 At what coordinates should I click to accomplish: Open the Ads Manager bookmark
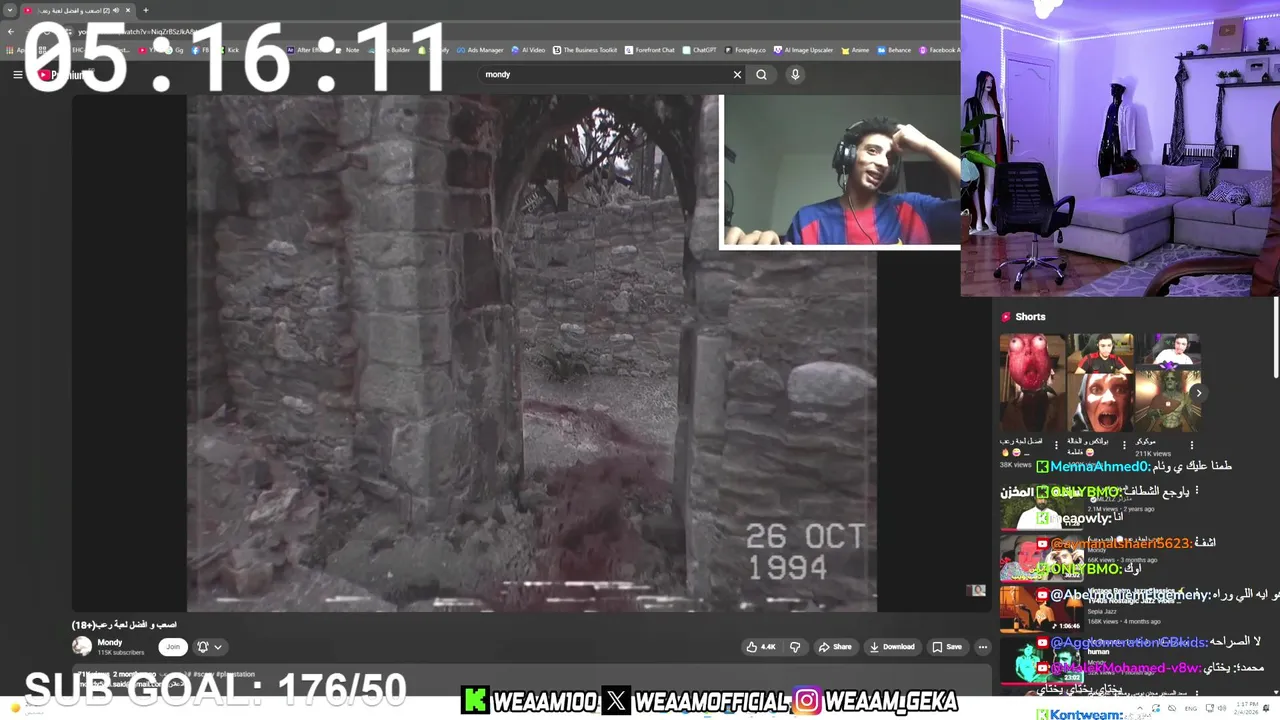(480, 50)
